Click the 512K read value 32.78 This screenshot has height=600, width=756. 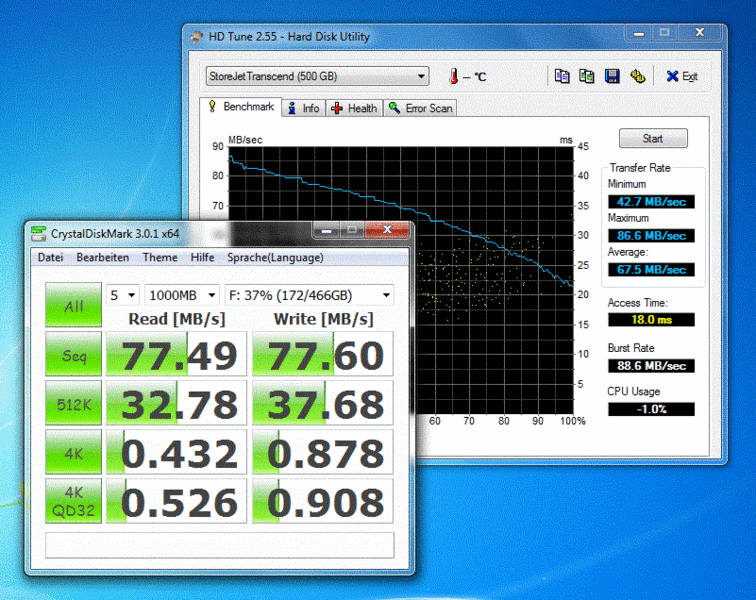176,403
